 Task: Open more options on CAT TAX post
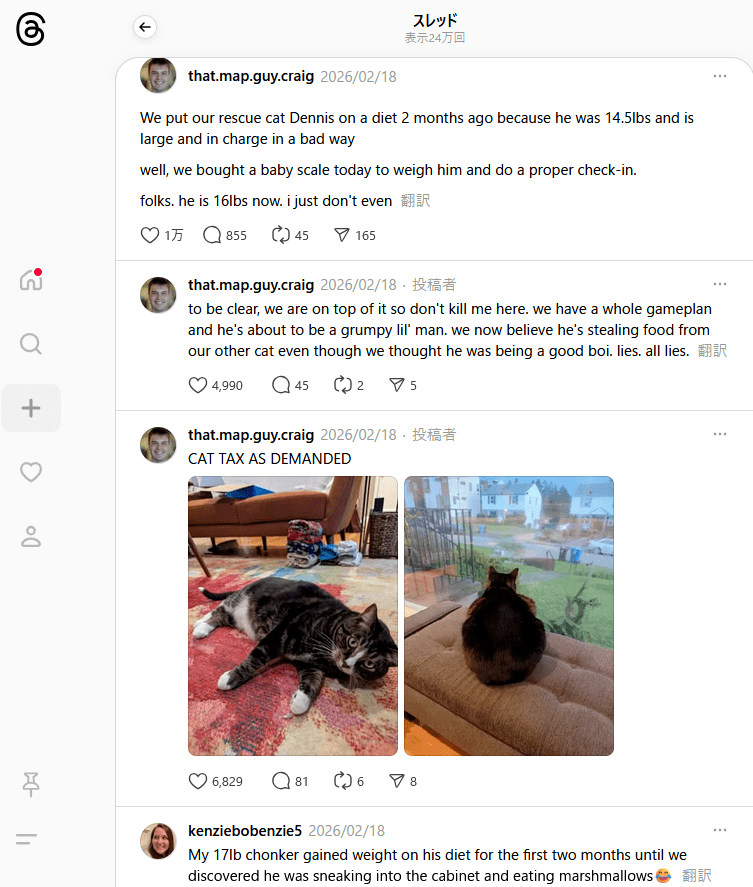click(720, 434)
